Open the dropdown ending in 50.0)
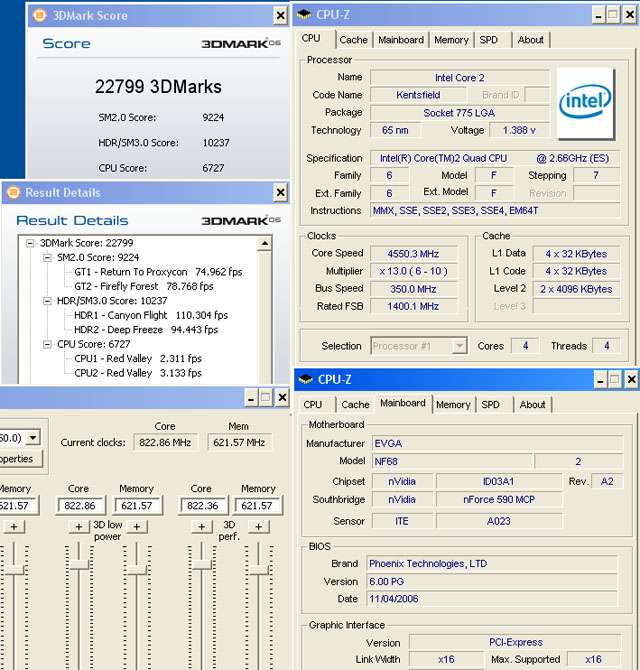The width and height of the screenshot is (640, 670). [x=33, y=437]
